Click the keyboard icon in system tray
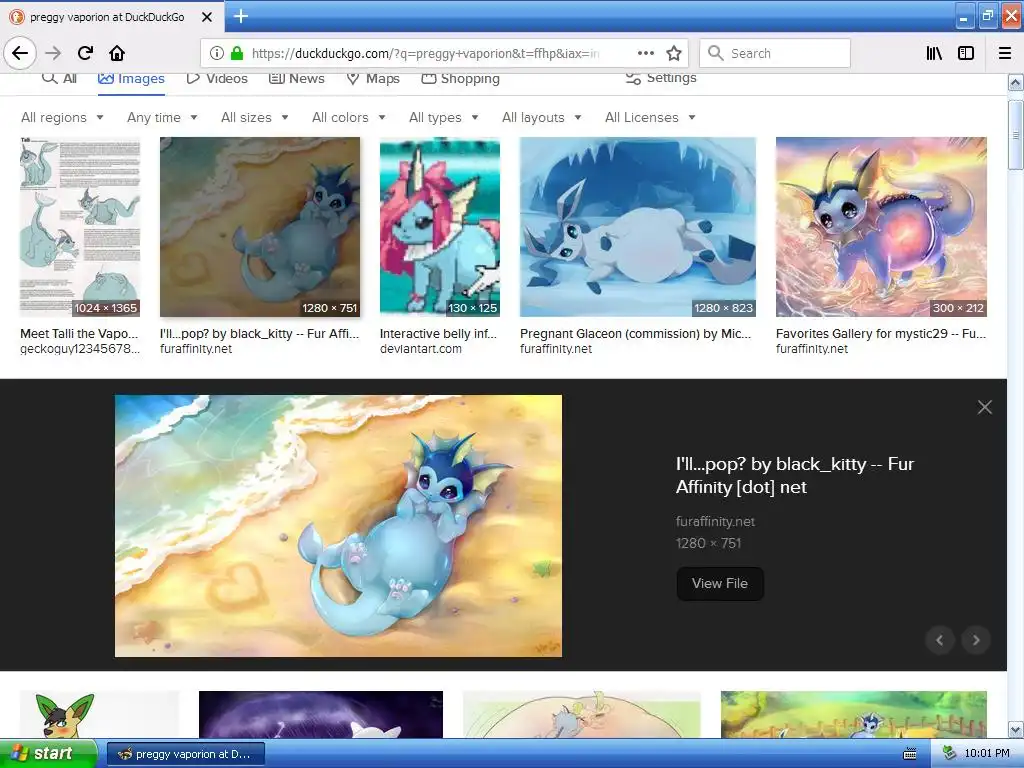 point(910,754)
